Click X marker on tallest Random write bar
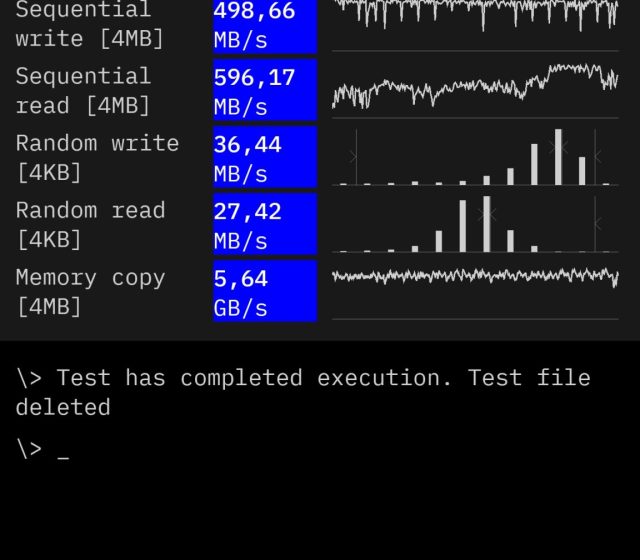 pyautogui.click(x=558, y=146)
